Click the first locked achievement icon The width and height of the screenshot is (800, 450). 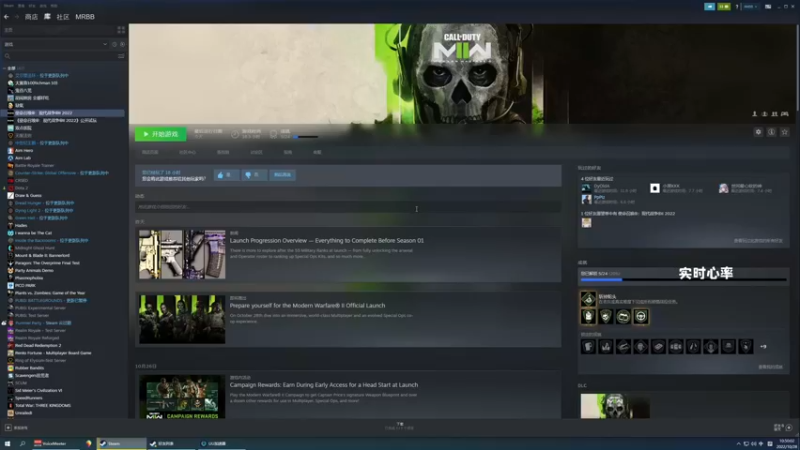[588, 347]
